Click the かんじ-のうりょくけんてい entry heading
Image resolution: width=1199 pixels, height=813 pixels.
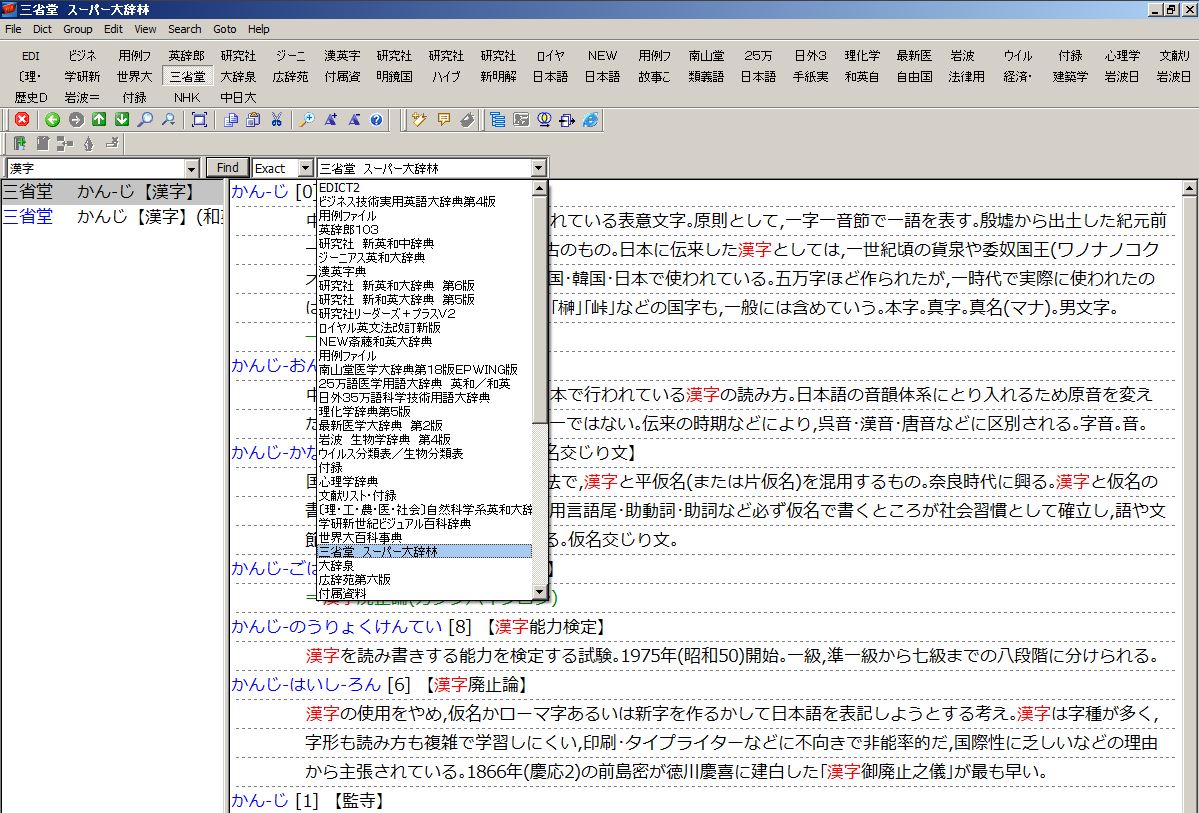click(336, 627)
